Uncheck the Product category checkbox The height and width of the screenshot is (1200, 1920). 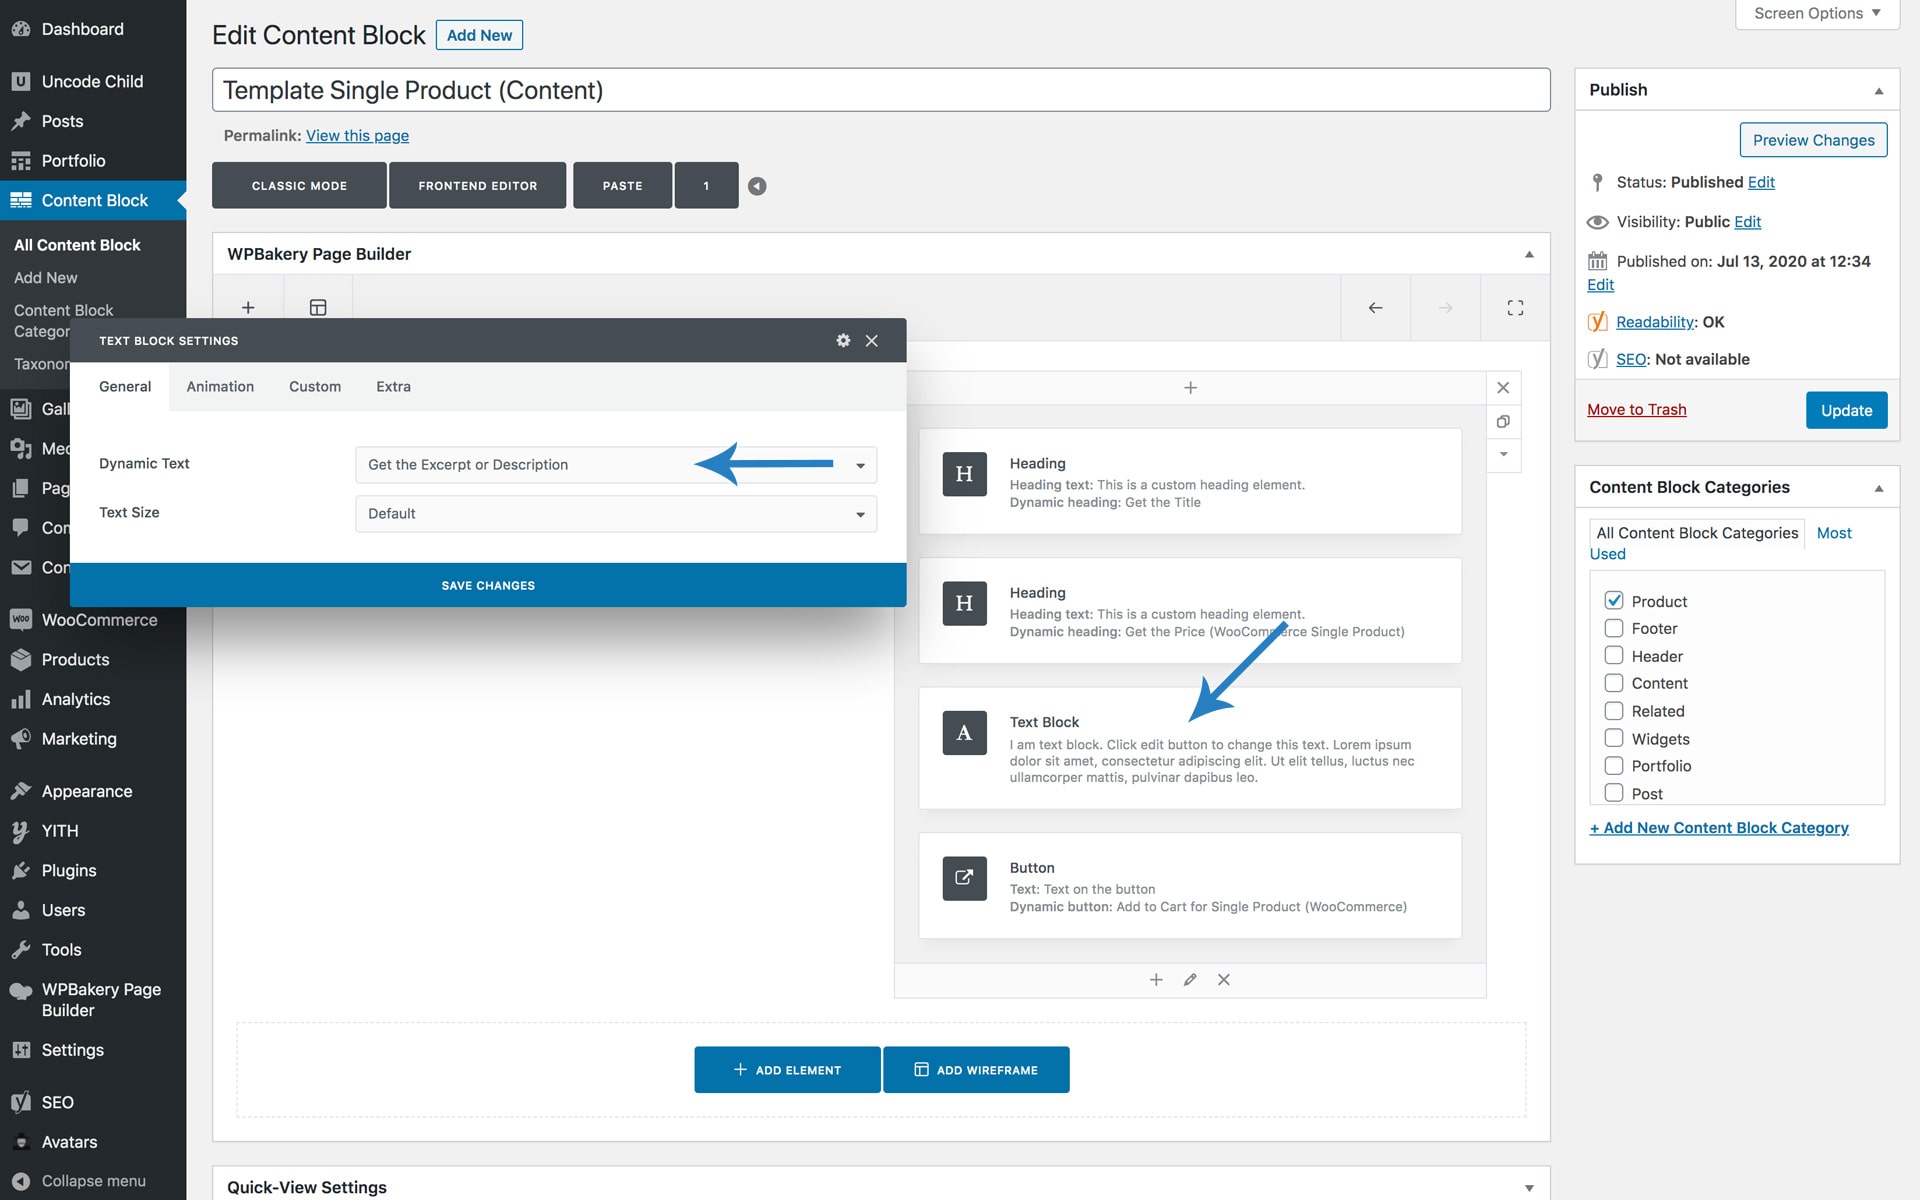pyautogui.click(x=1613, y=601)
